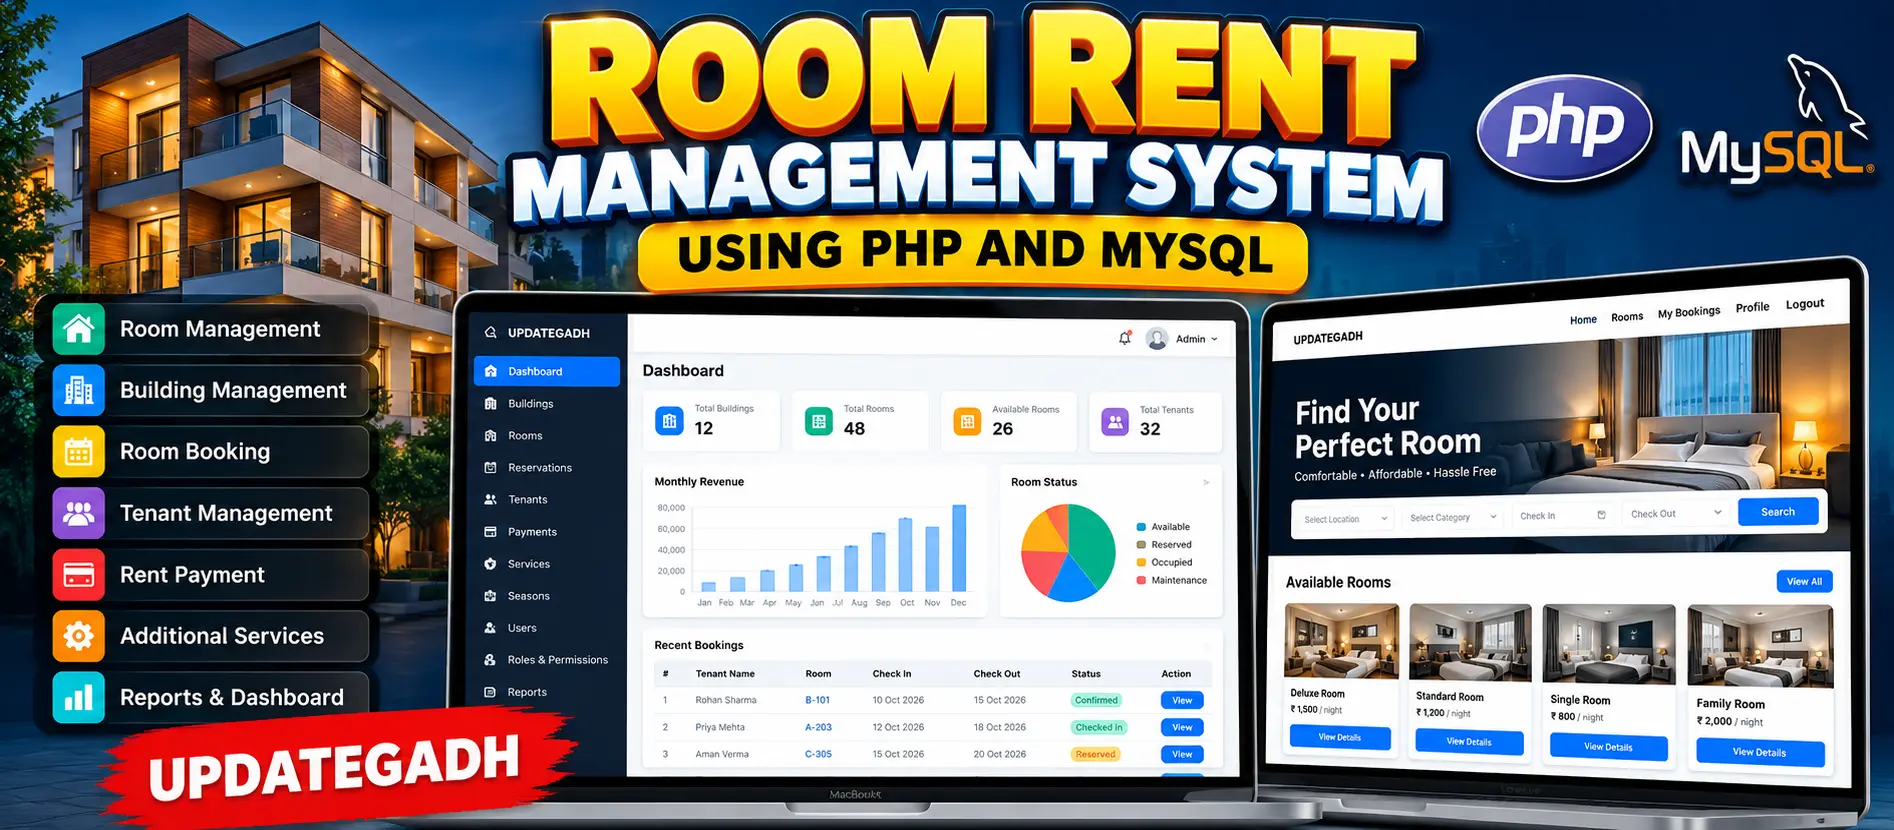Screen dimensions: 1894x830
Task: Click the Additional Services gear icon
Action: click(79, 636)
